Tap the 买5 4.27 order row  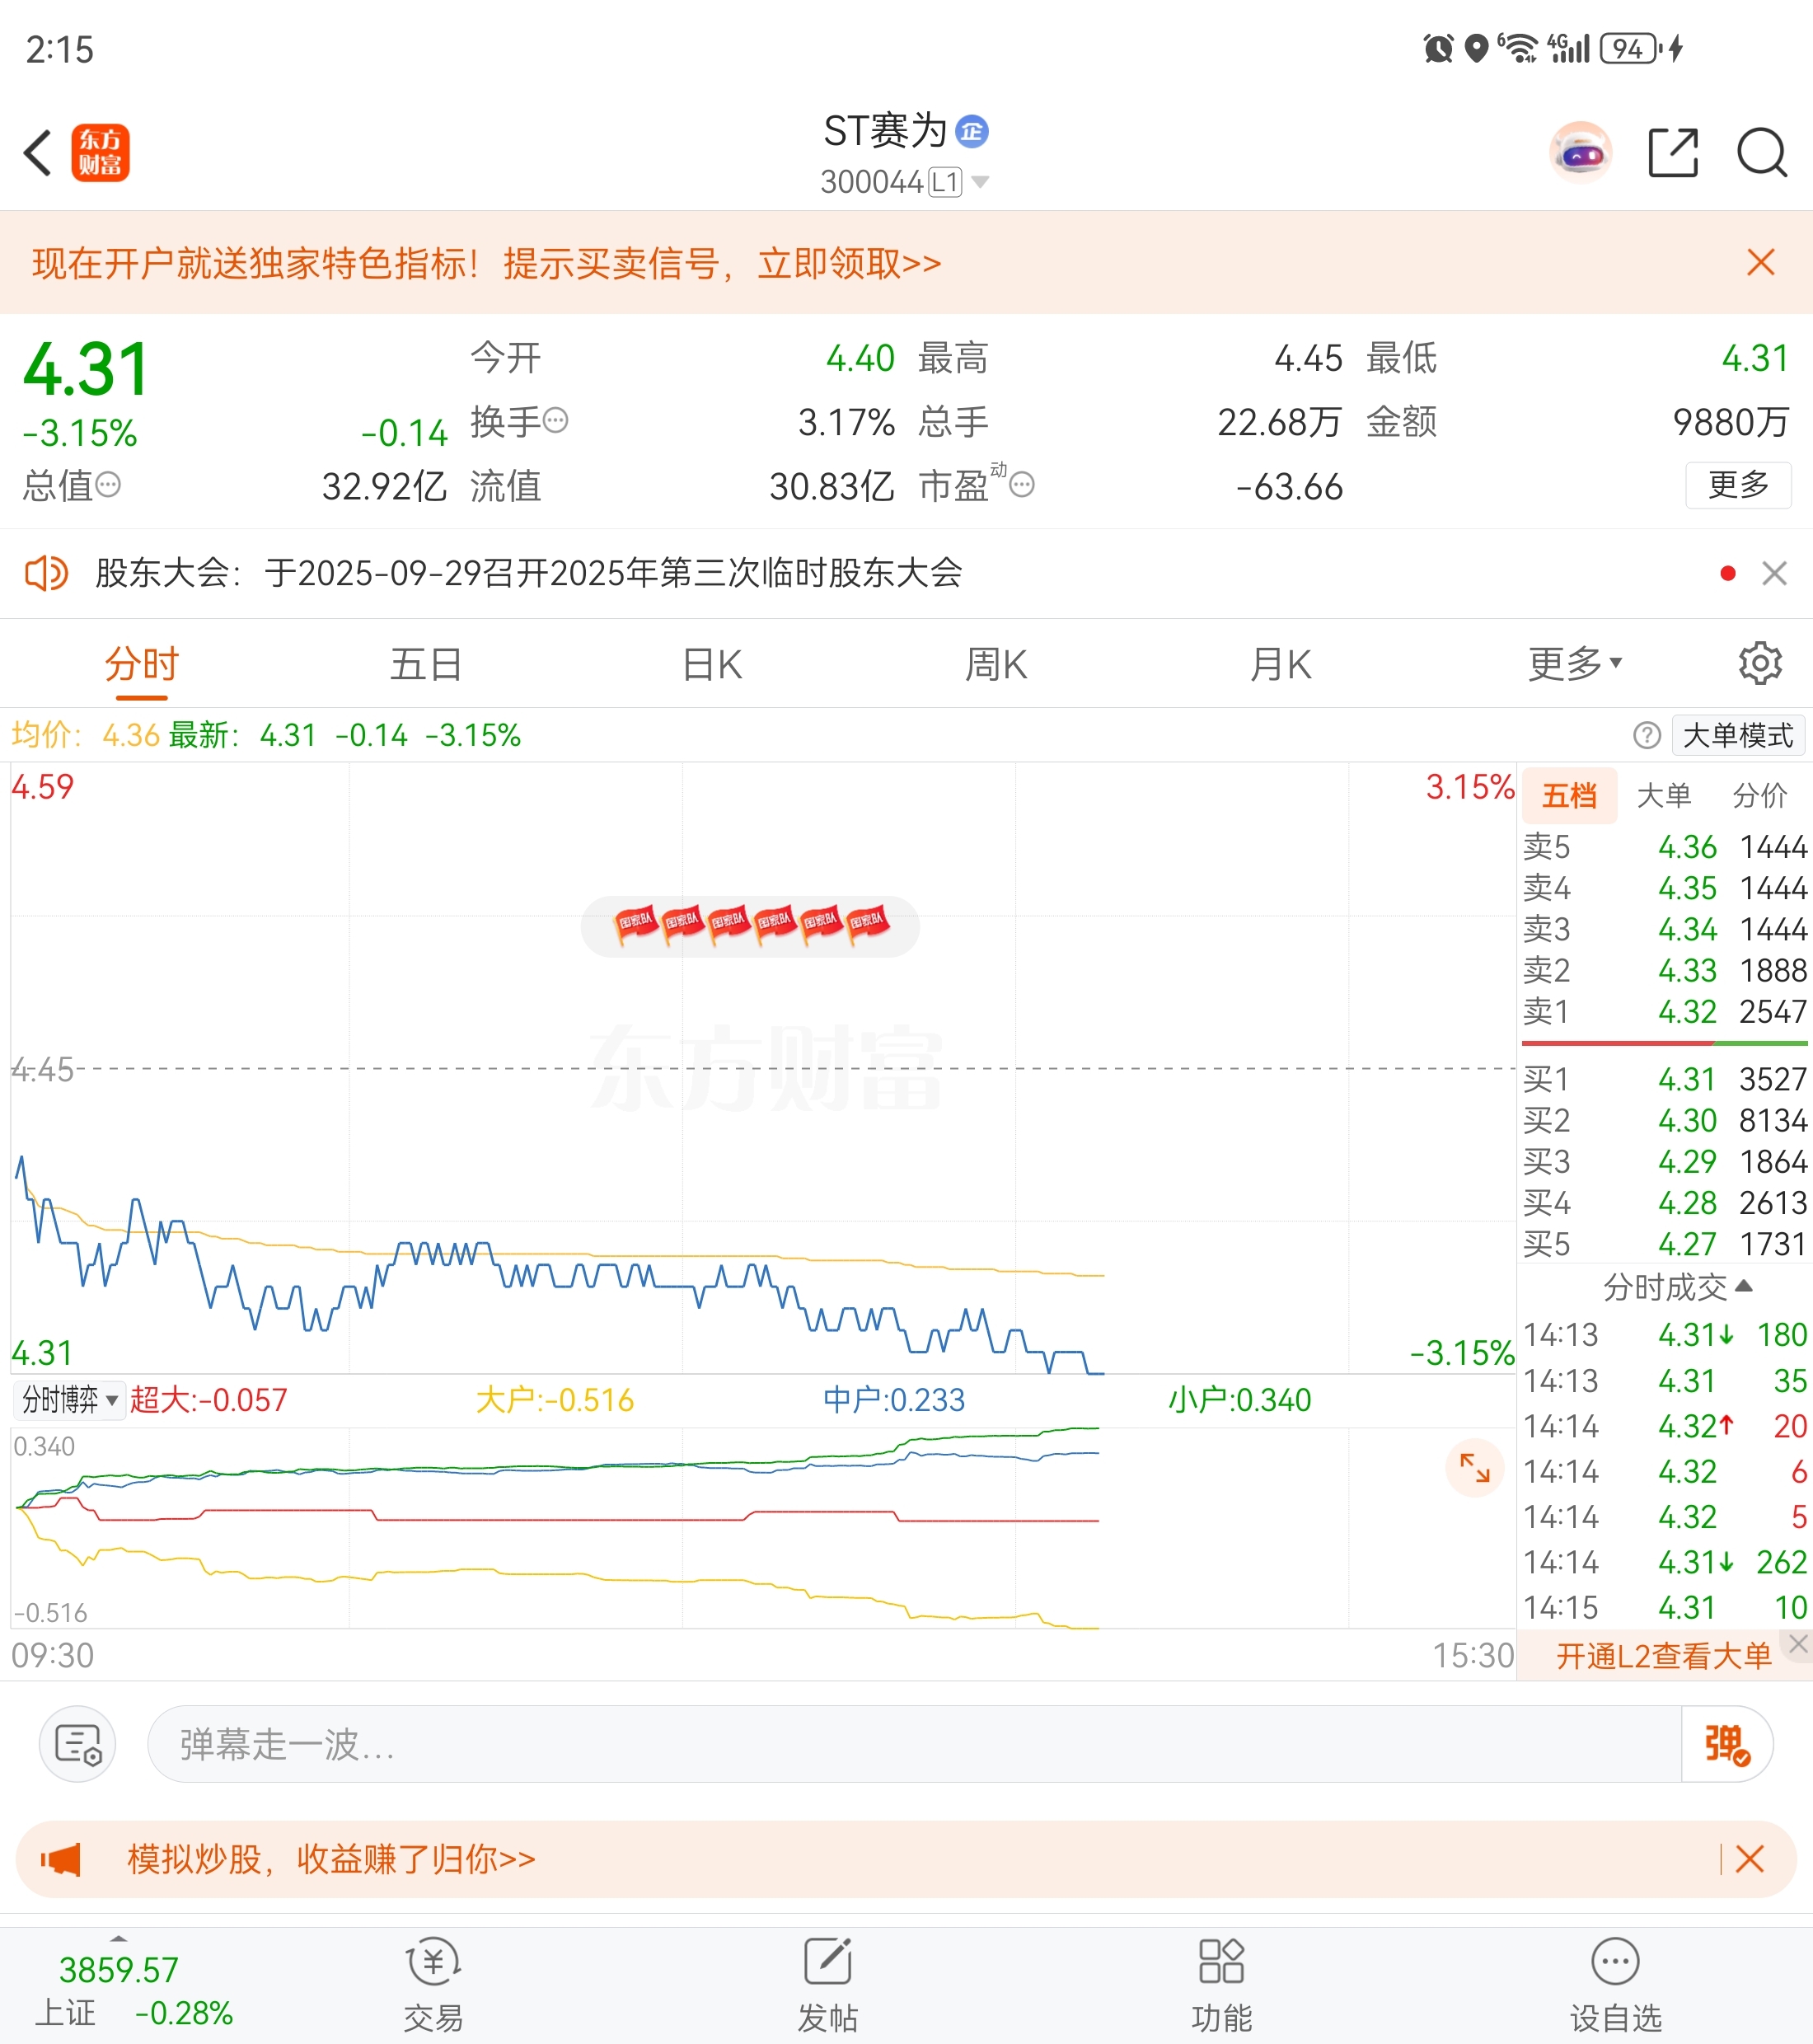pyautogui.click(x=1664, y=1244)
